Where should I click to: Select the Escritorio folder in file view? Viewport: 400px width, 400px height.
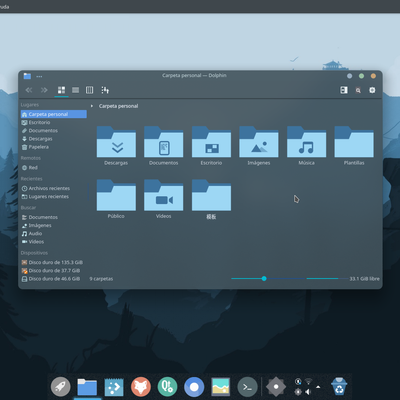pos(211,142)
